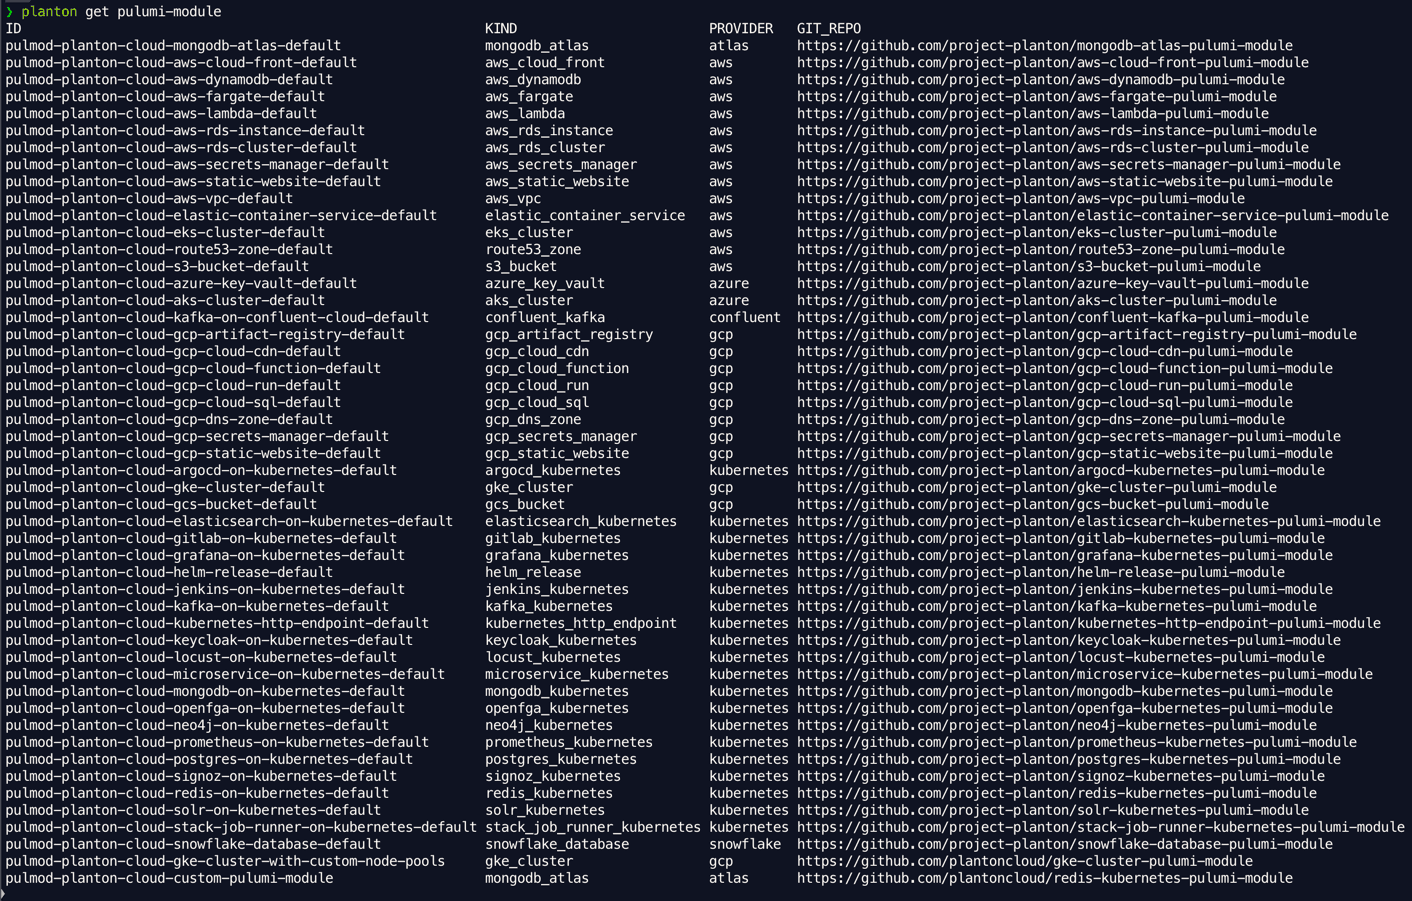The width and height of the screenshot is (1412, 901).
Task: Open the confluent-kafka-pulumi-module GitHub link
Action: 1053,317
